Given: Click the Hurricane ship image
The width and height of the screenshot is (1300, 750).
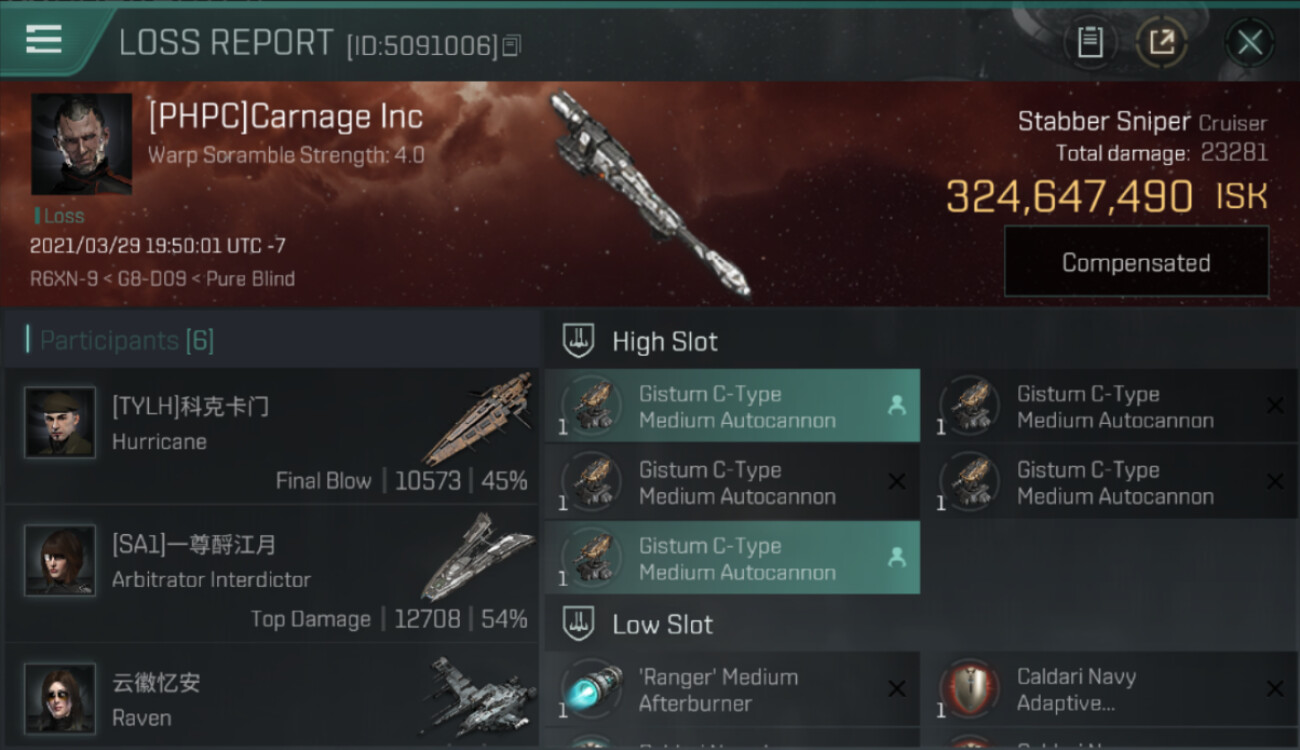Looking at the screenshot, I should (478, 418).
